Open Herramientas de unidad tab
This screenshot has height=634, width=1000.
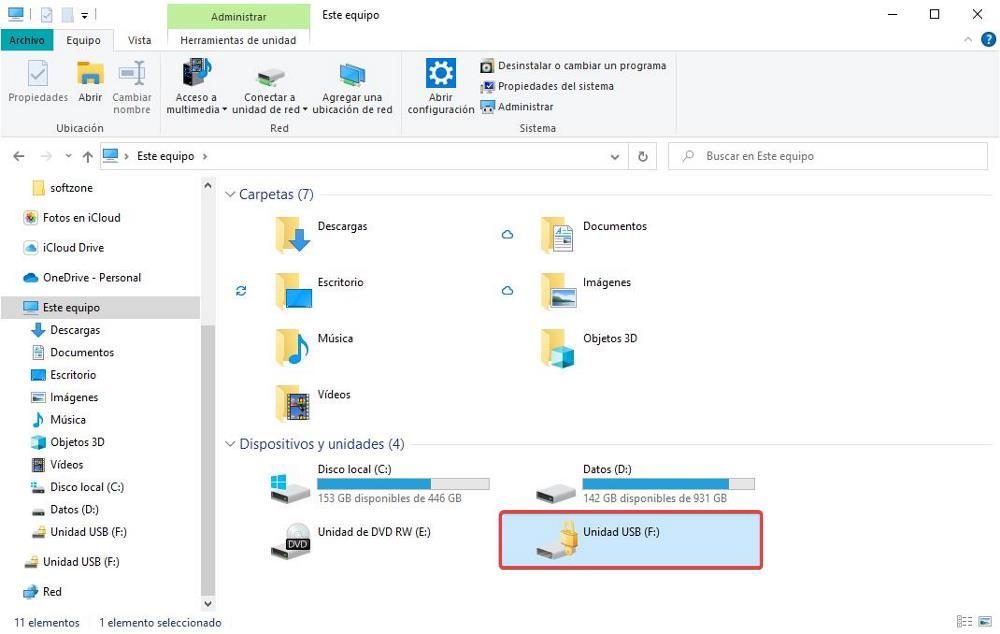[x=238, y=40]
